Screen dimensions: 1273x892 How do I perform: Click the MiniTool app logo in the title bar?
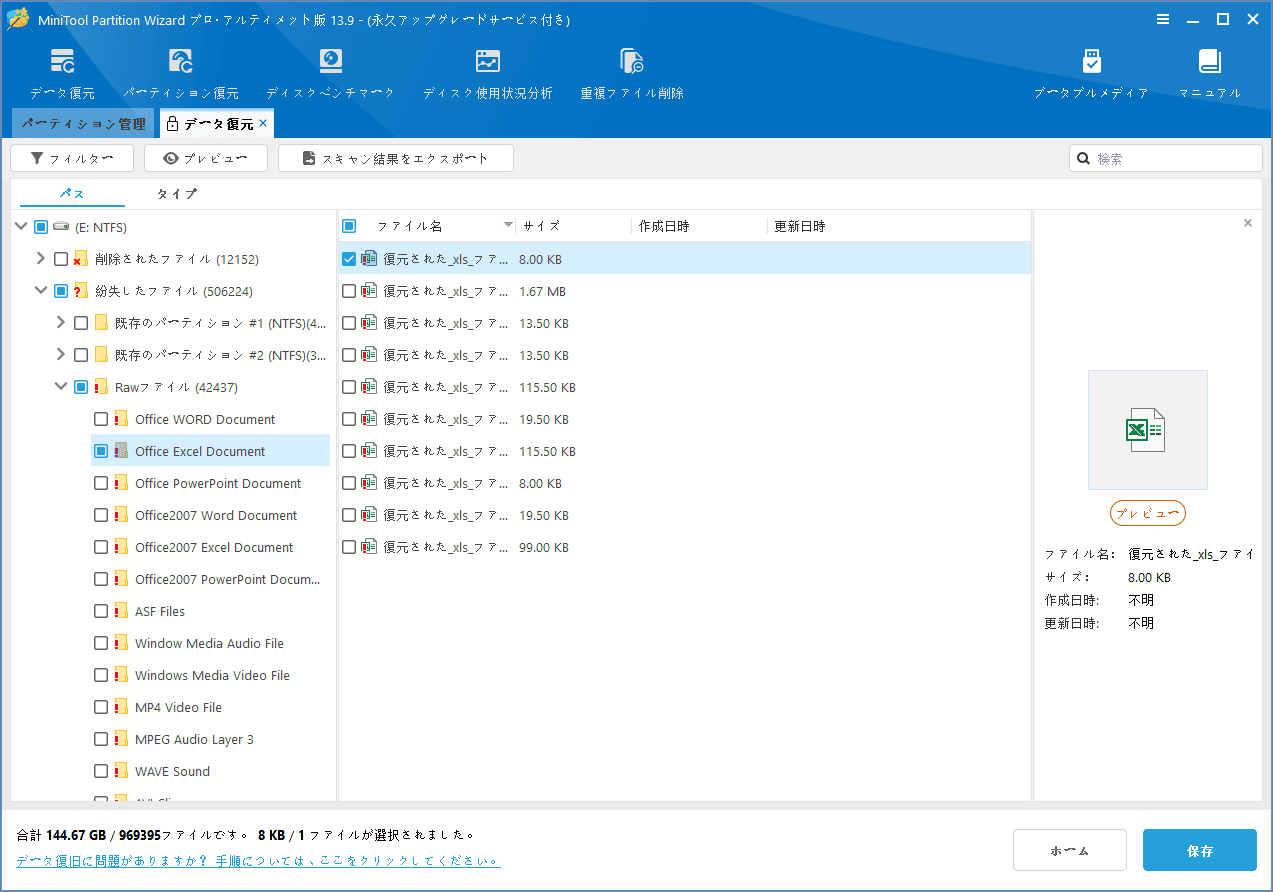[x=18, y=19]
